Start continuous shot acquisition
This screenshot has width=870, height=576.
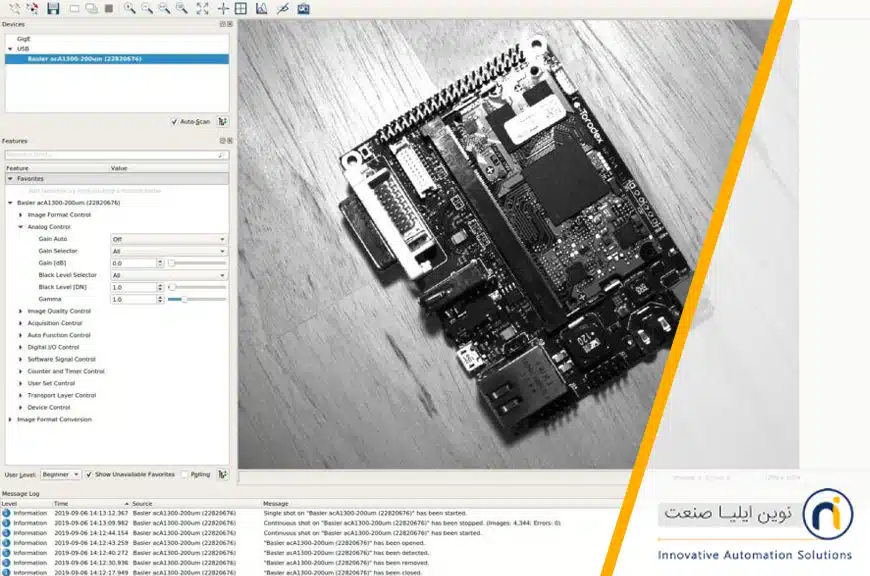[92, 8]
